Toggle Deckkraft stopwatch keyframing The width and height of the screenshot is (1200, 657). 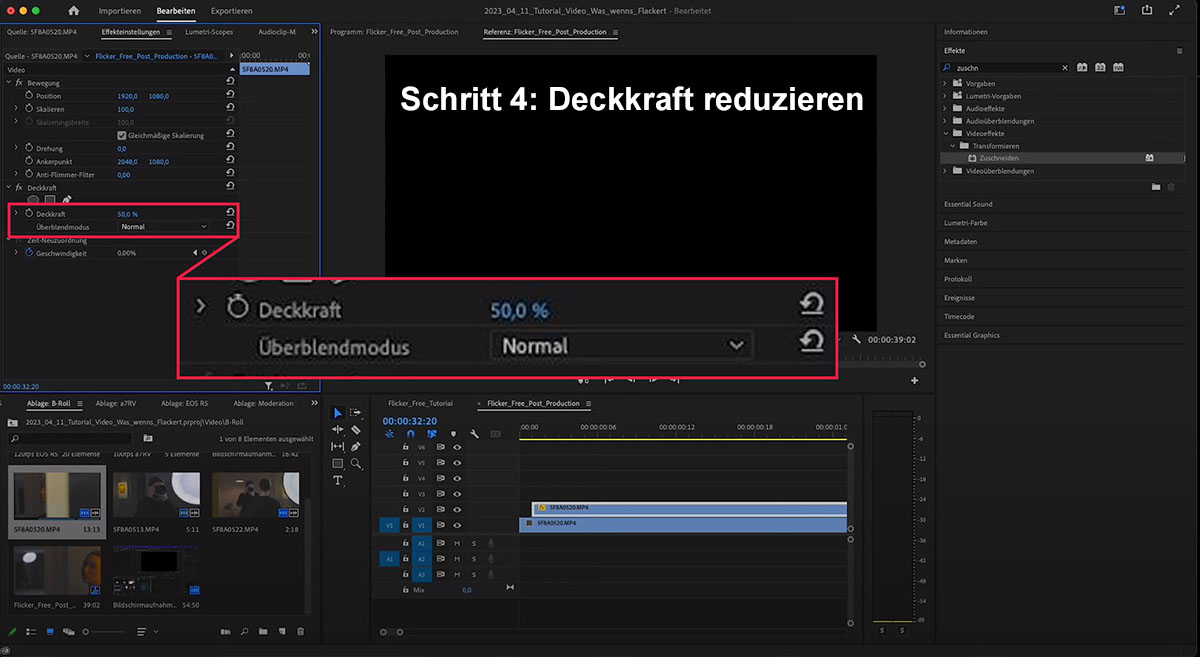tap(29, 214)
